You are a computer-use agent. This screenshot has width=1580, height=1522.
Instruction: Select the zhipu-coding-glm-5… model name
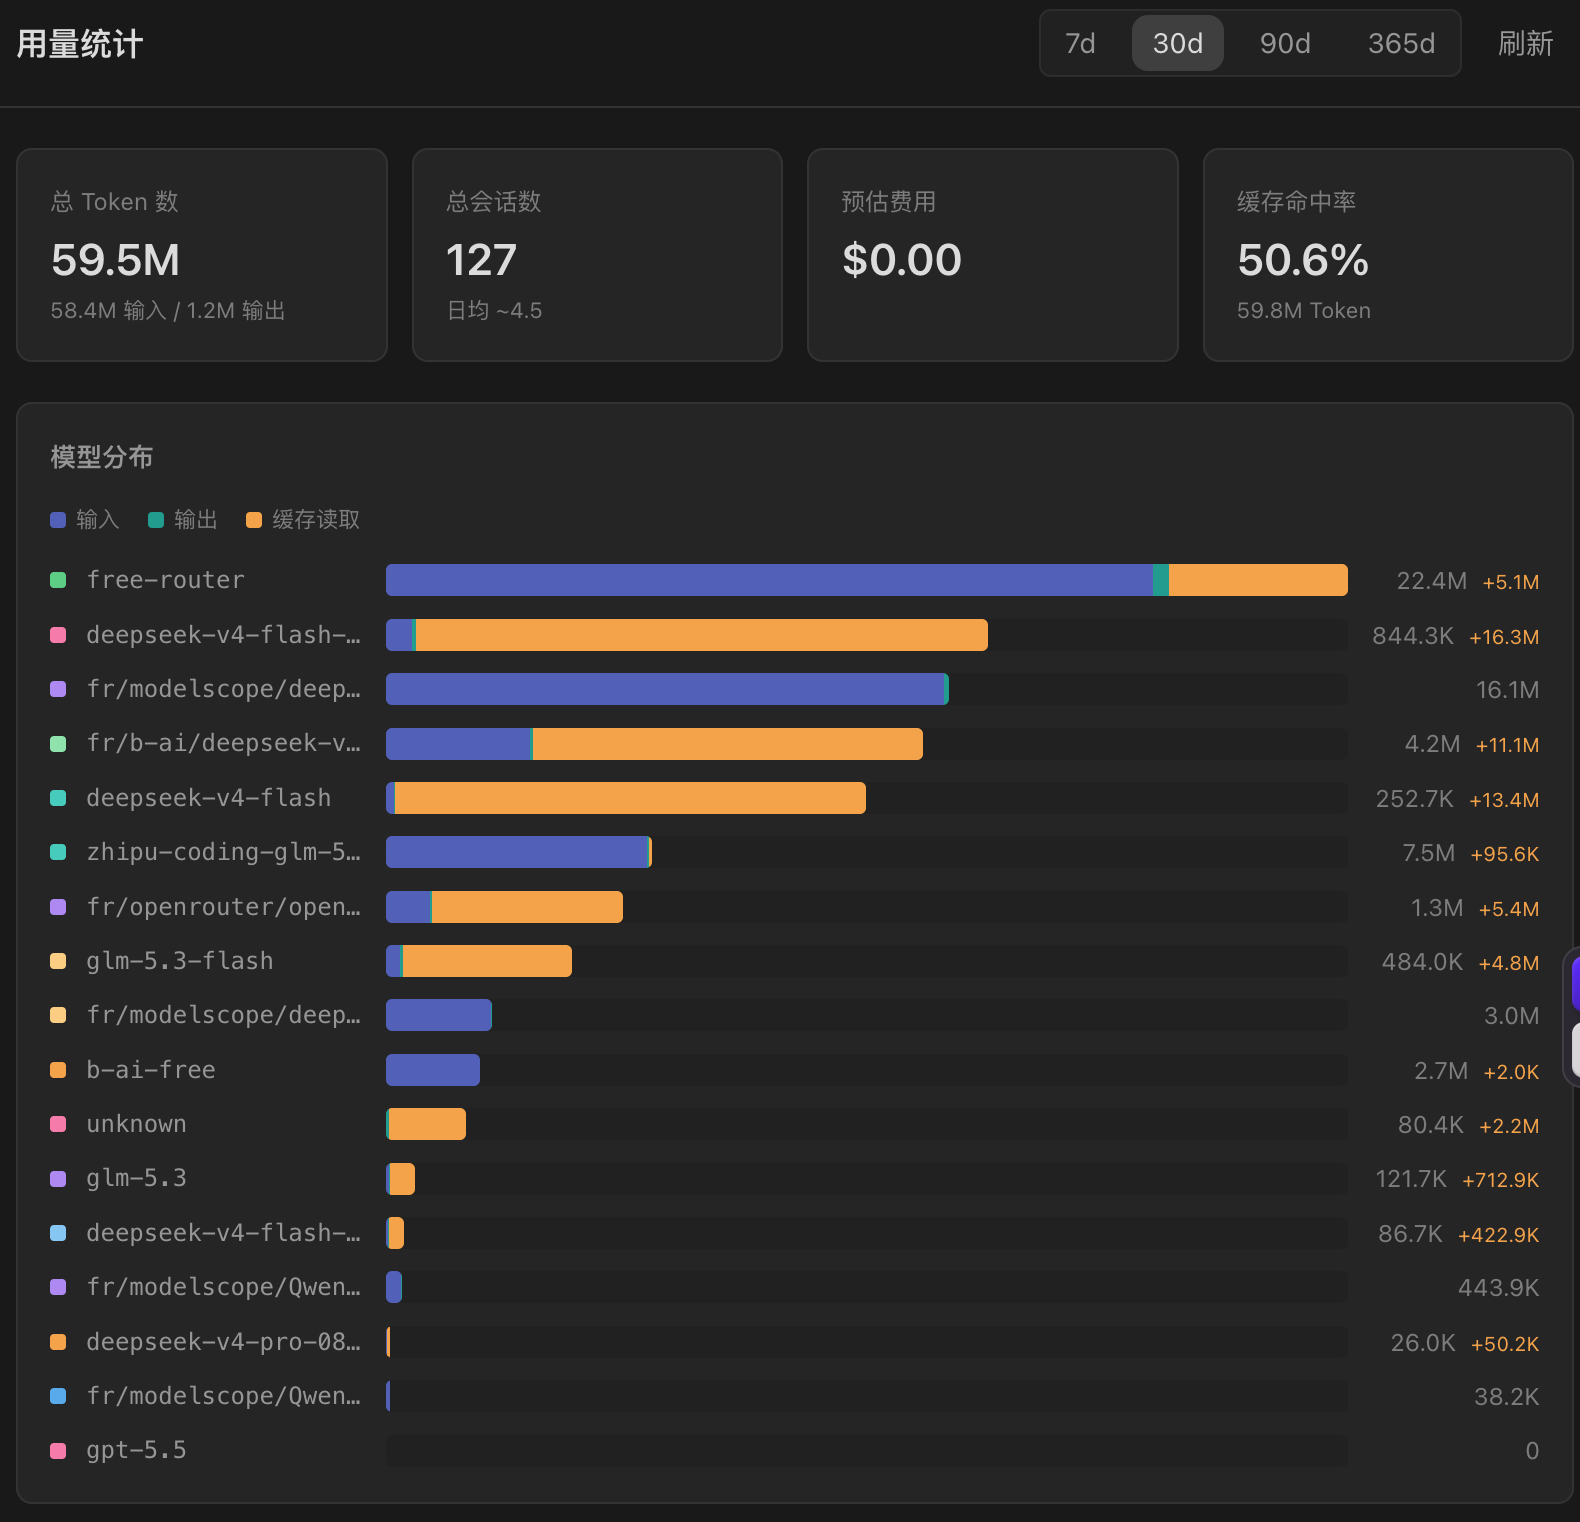pos(224,852)
